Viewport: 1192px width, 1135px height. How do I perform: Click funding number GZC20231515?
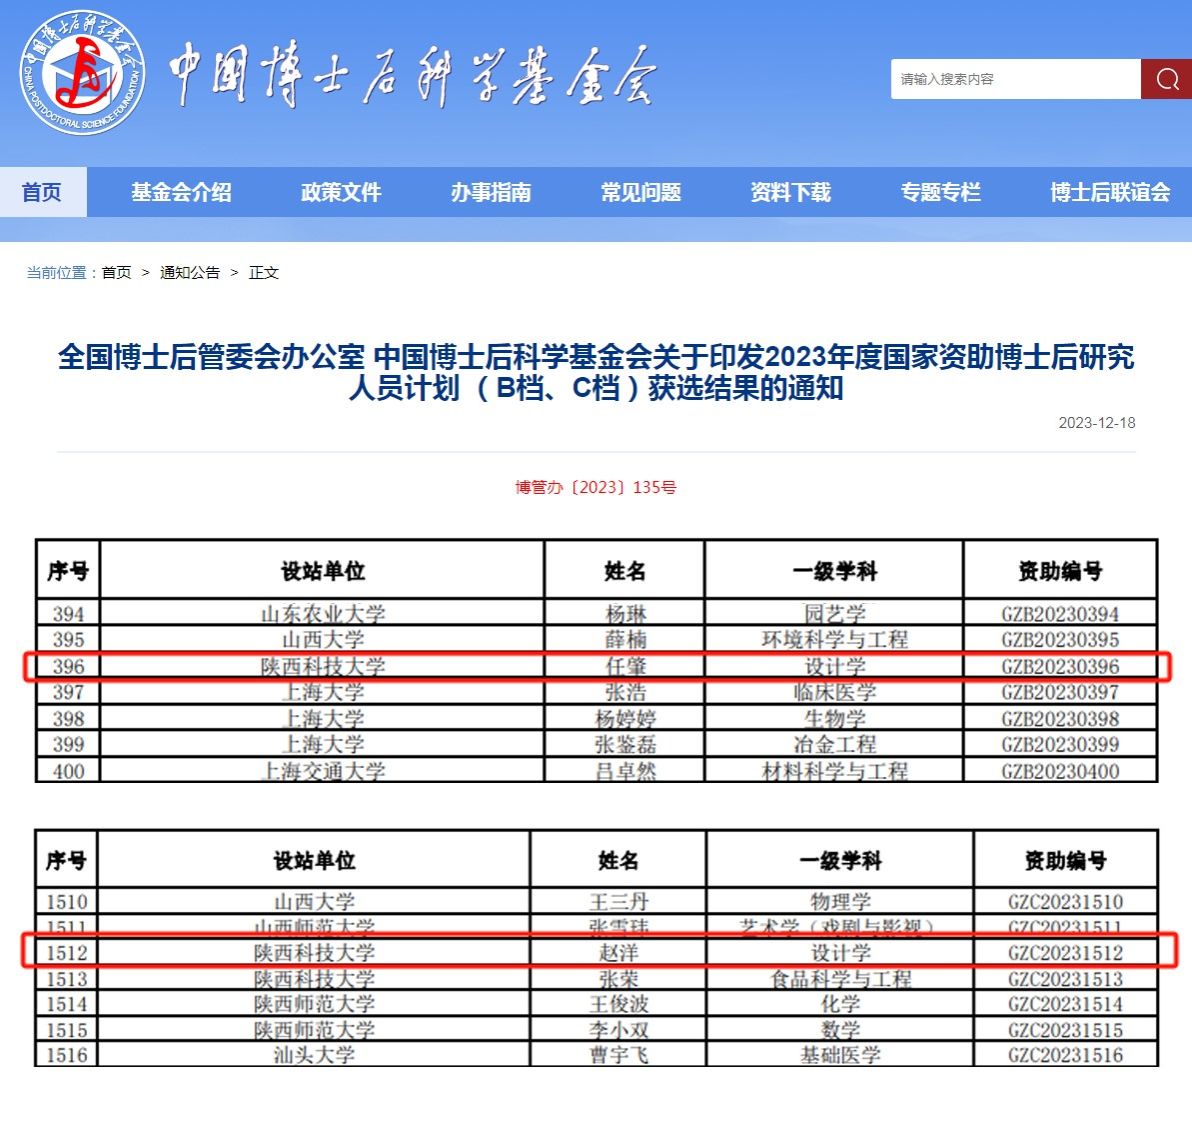pos(1065,1030)
